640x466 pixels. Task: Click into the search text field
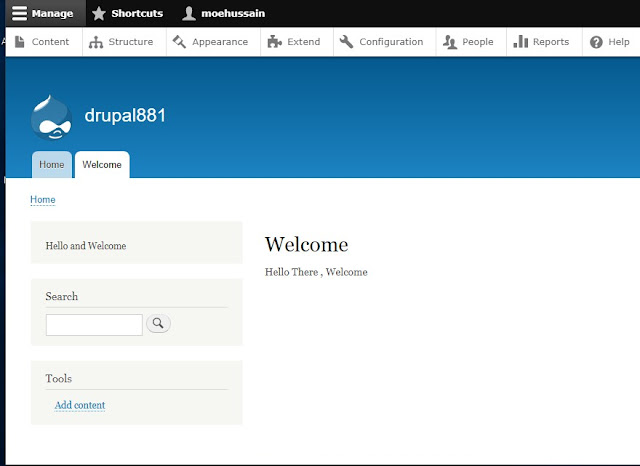click(x=94, y=325)
